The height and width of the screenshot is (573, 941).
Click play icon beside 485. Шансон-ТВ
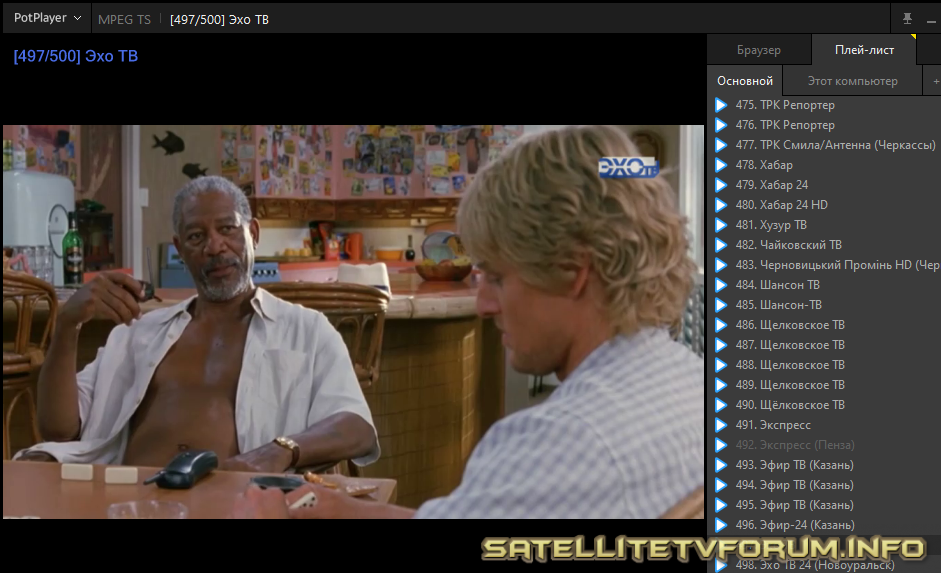click(x=721, y=305)
